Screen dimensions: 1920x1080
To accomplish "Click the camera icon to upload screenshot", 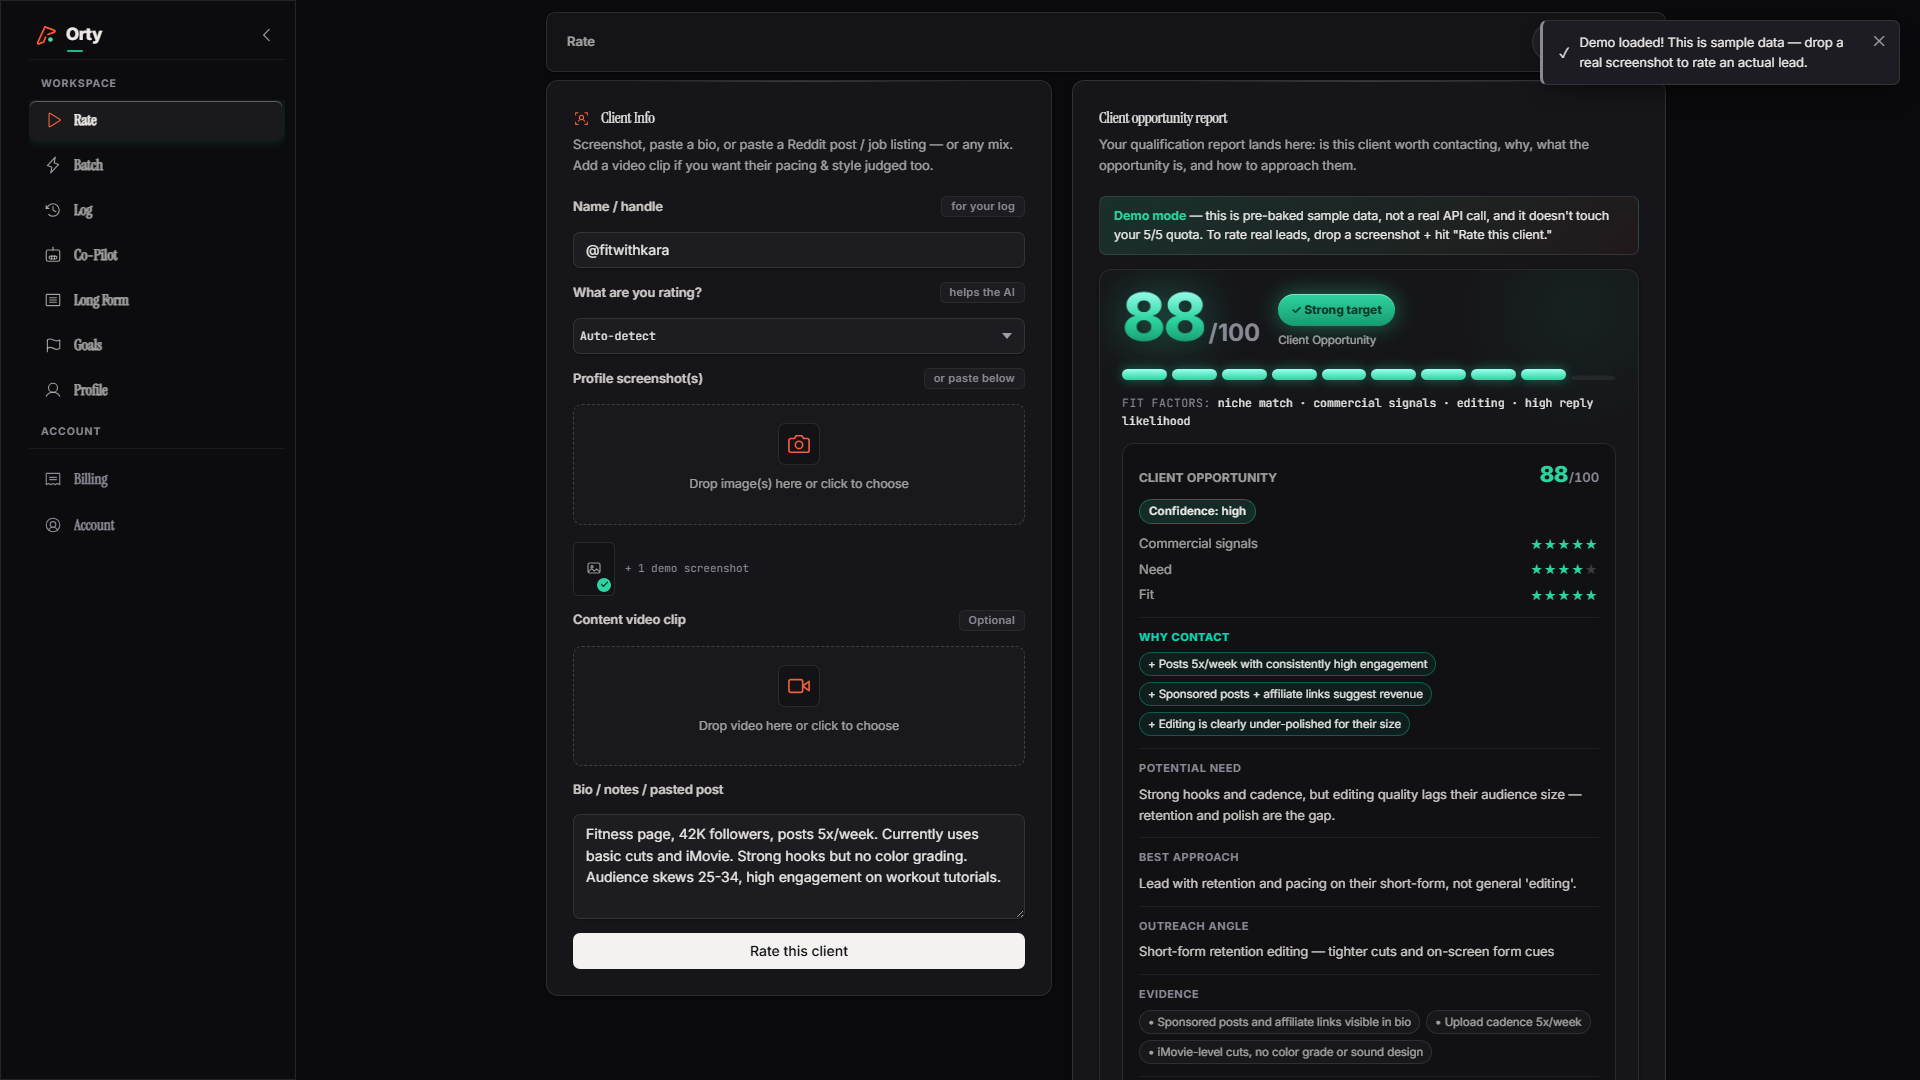I will pos(799,444).
